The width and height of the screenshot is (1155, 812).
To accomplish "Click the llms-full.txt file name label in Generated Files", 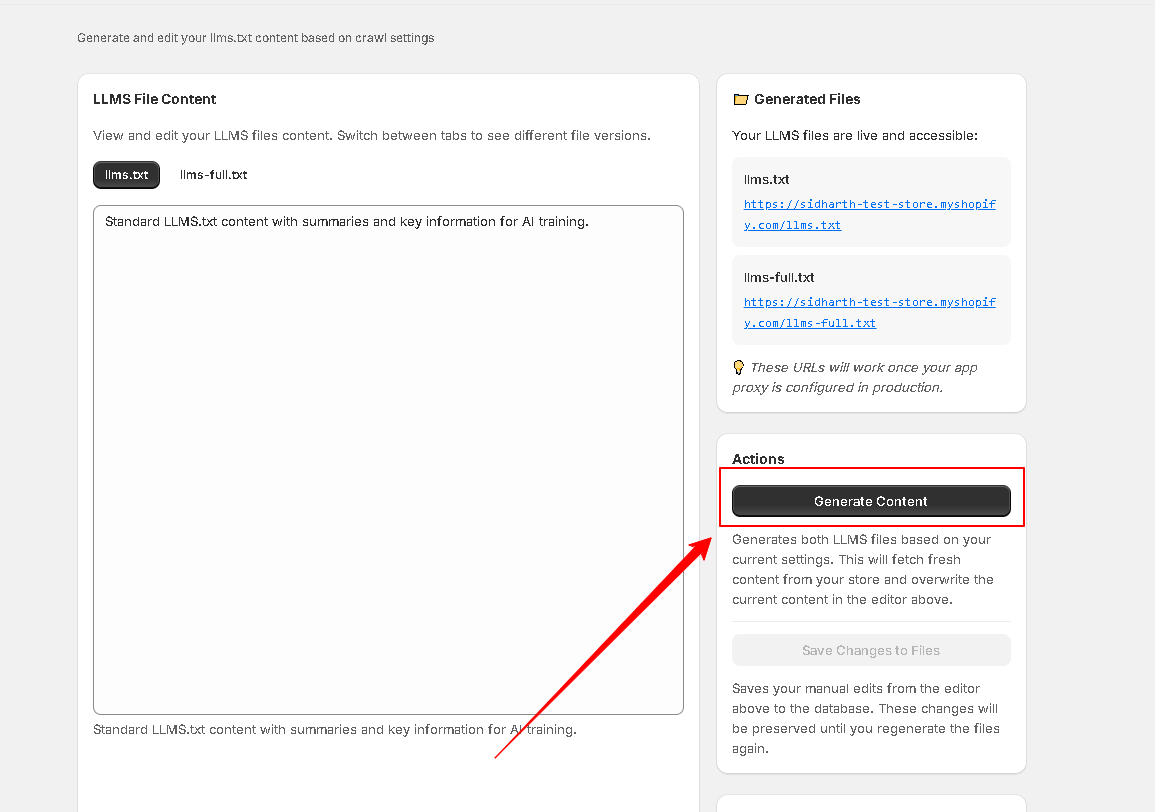I will click(x=779, y=278).
